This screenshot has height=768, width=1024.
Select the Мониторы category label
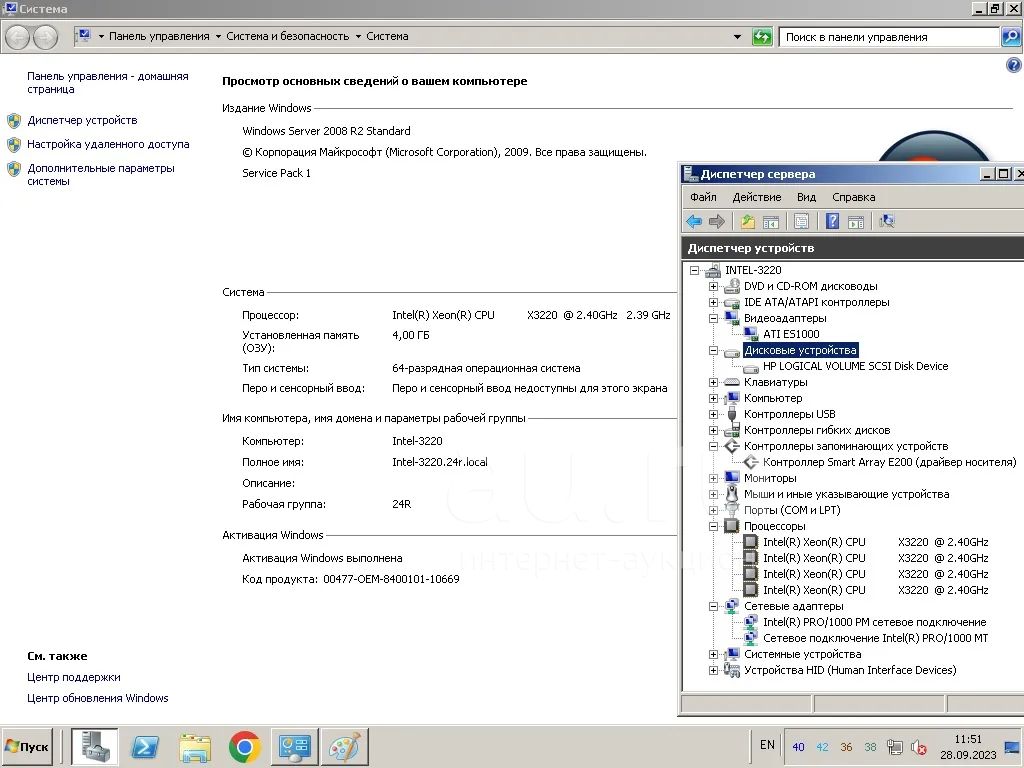point(770,478)
